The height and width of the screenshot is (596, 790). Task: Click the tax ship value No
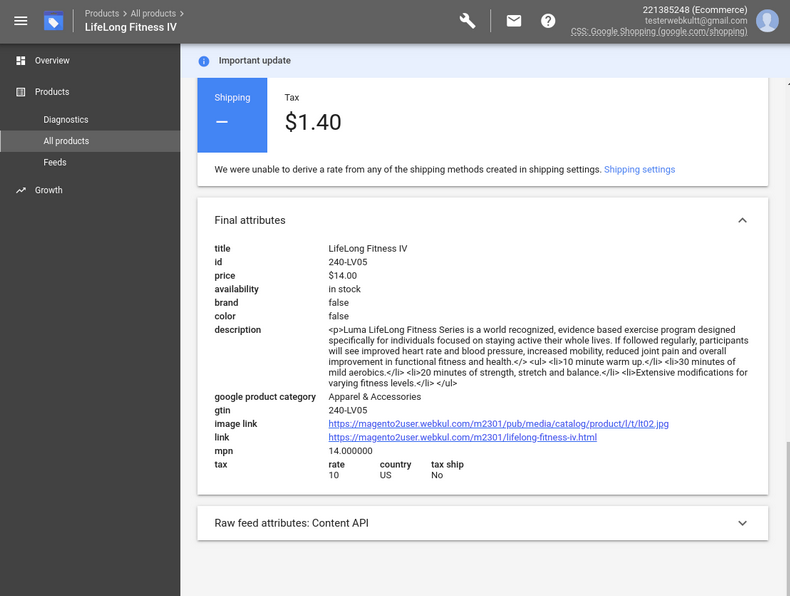tap(437, 475)
